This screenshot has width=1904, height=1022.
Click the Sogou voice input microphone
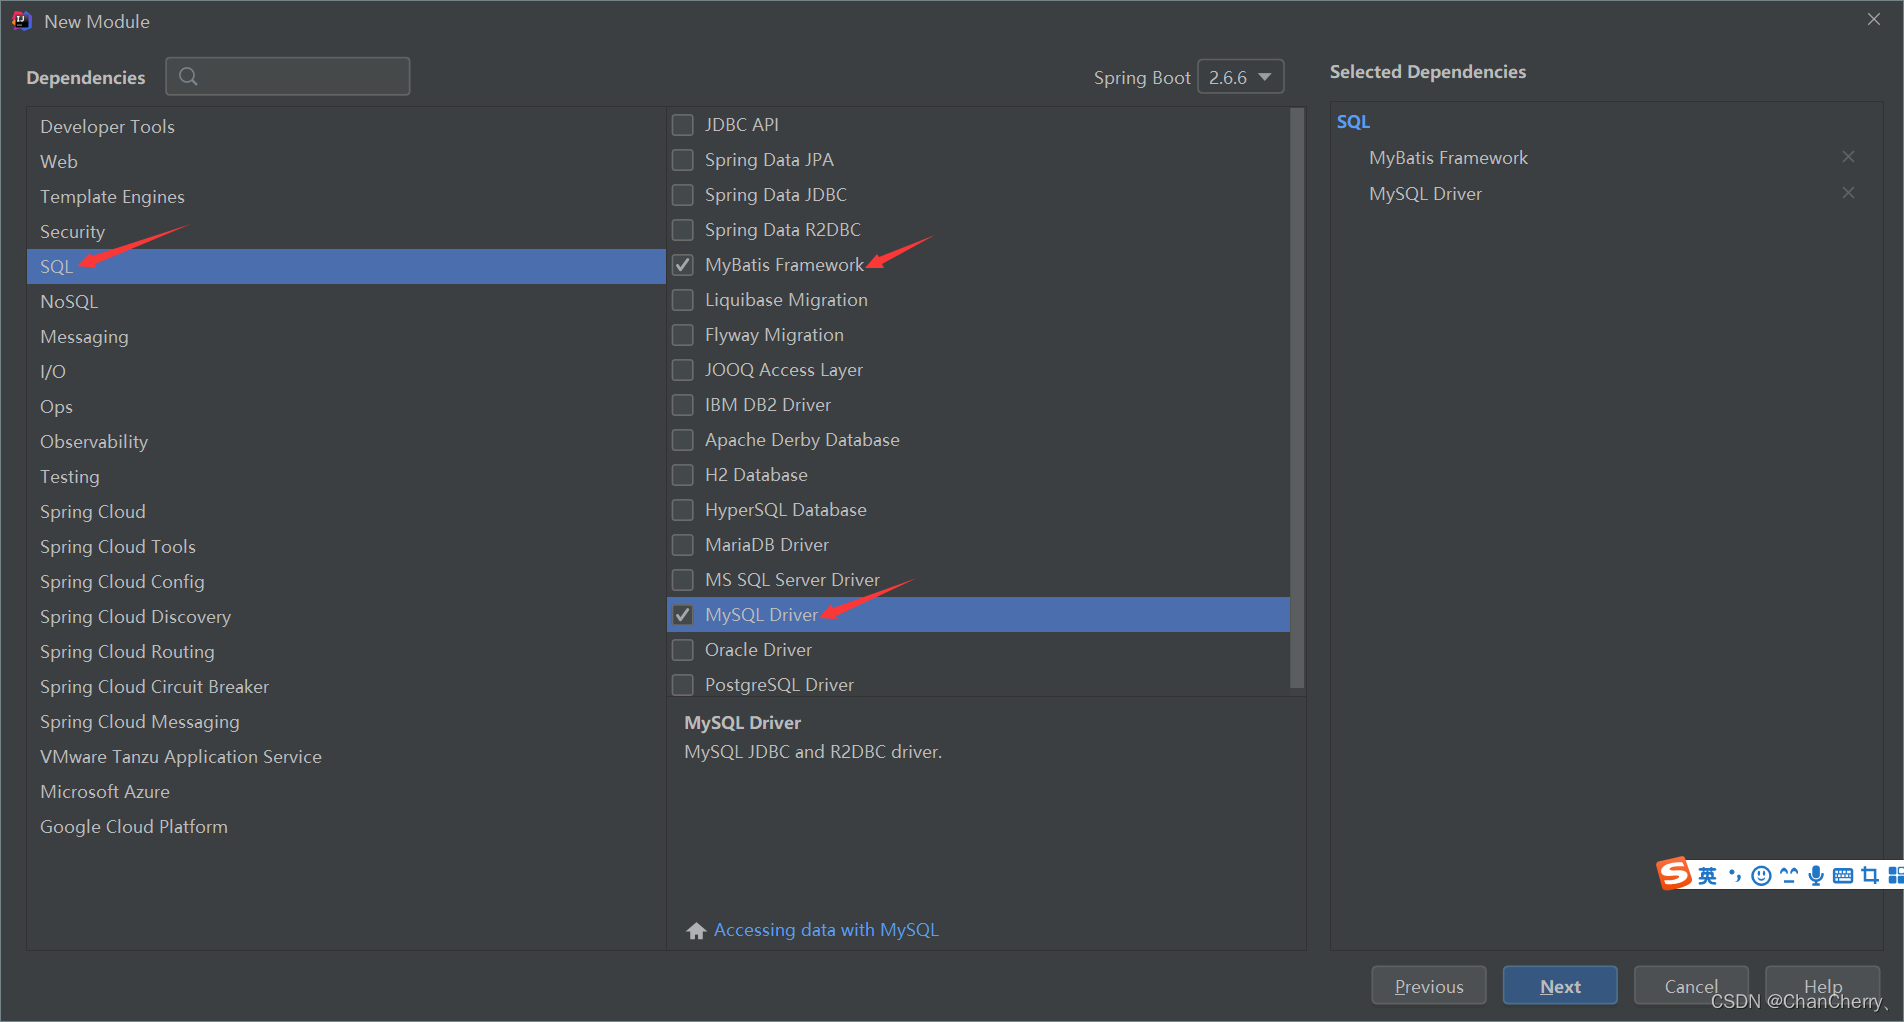(x=1816, y=876)
